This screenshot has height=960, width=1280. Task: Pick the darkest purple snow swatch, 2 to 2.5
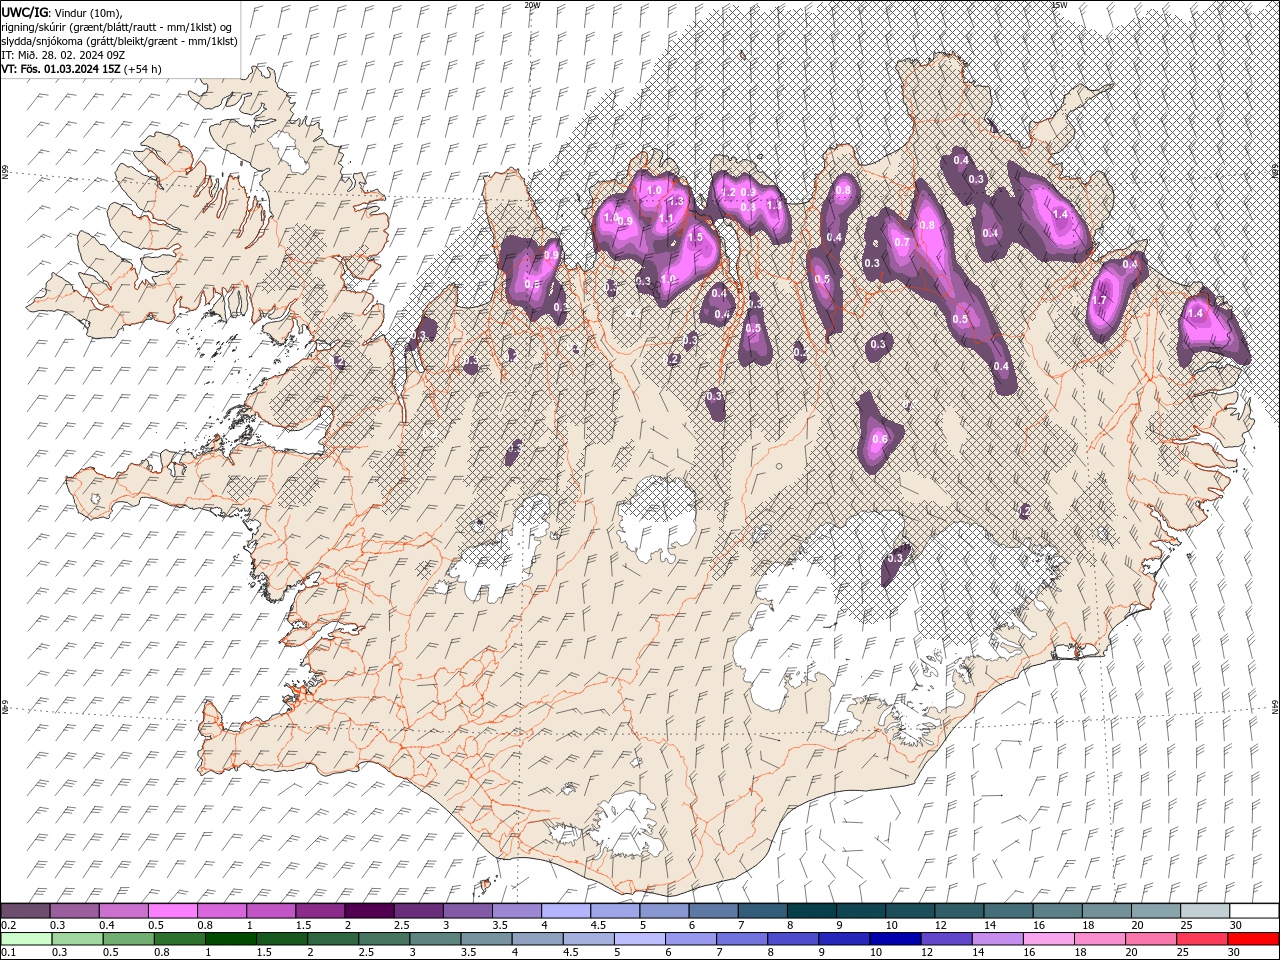[x=369, y=911]
